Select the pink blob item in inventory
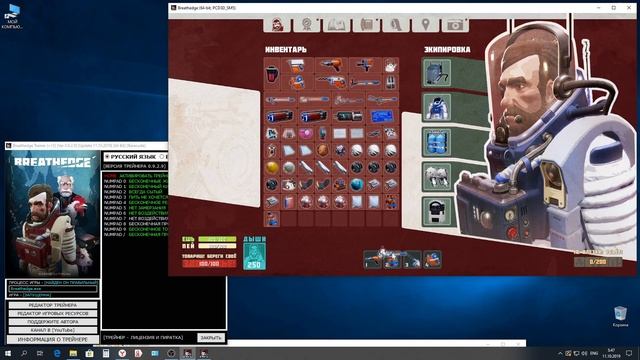 tap(306, 133)
